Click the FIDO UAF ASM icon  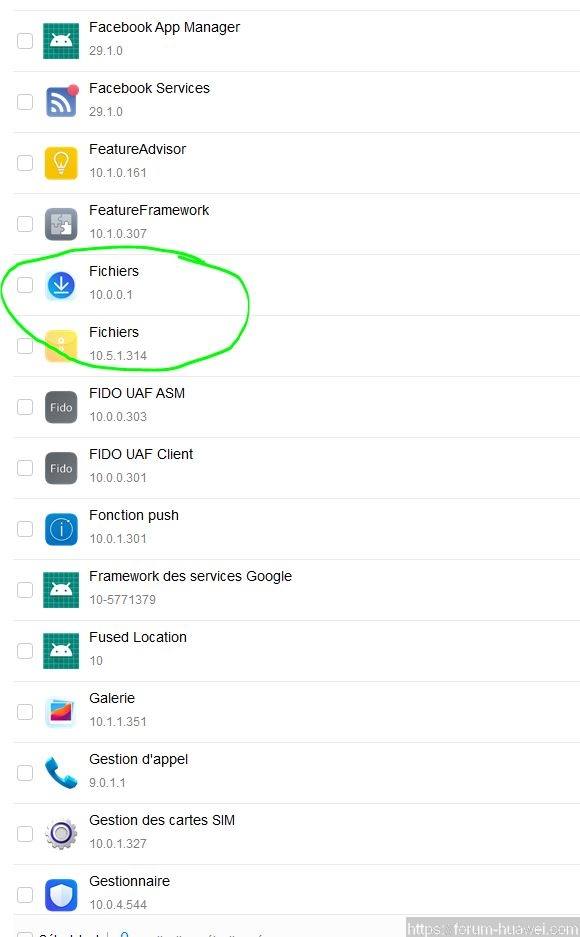61,407
